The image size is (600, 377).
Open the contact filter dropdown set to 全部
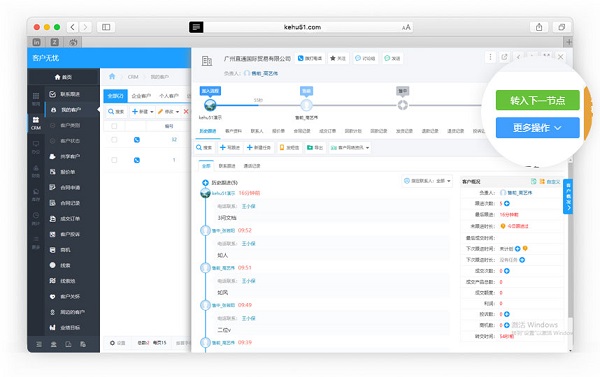(x=427, y=181)
